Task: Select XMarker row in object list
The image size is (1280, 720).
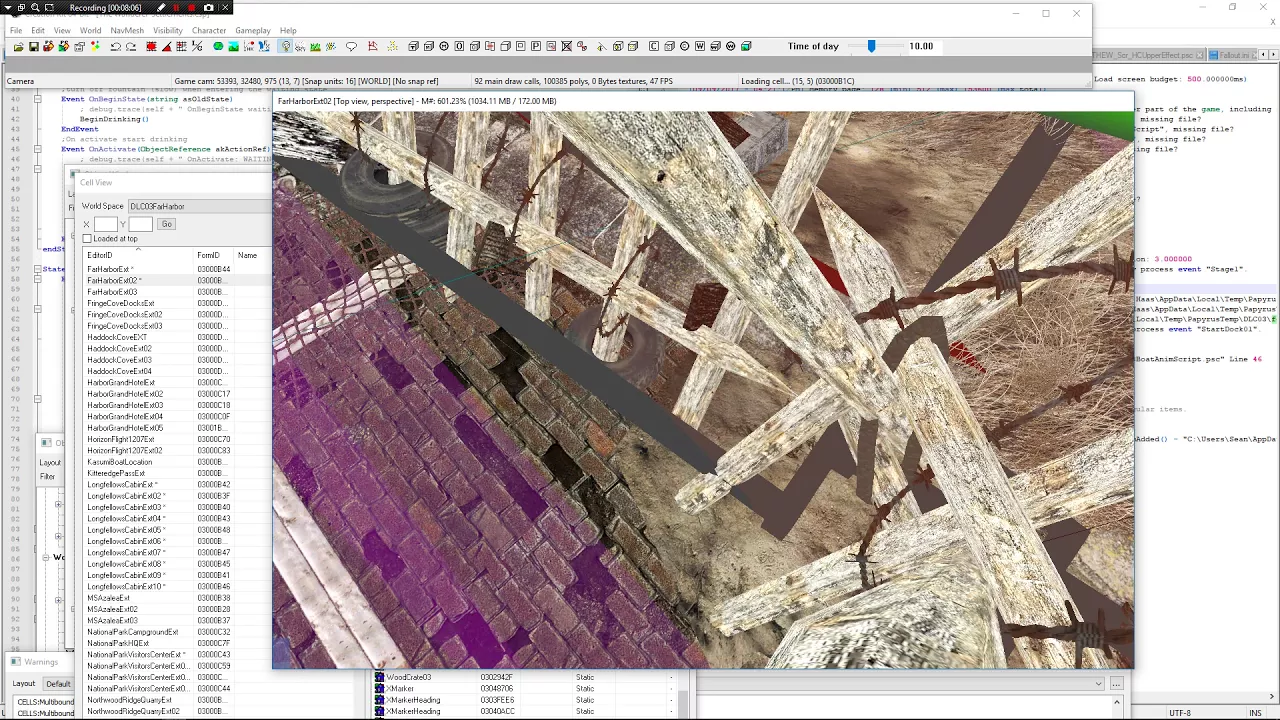Action: click(x=522, y=688)
